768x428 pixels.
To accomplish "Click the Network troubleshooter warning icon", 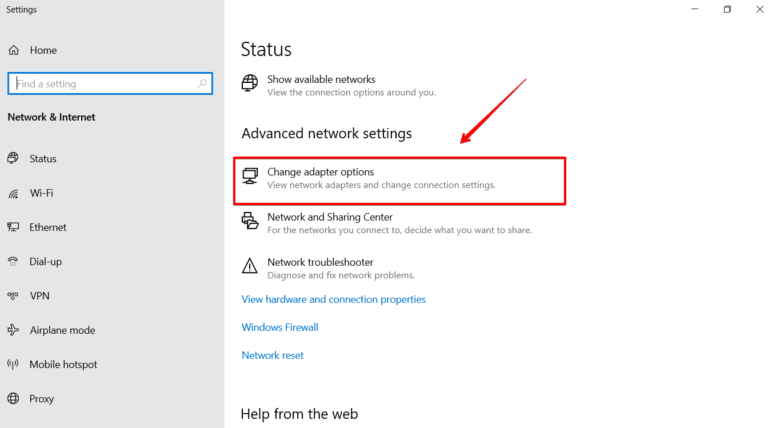I will pos(250,266).
